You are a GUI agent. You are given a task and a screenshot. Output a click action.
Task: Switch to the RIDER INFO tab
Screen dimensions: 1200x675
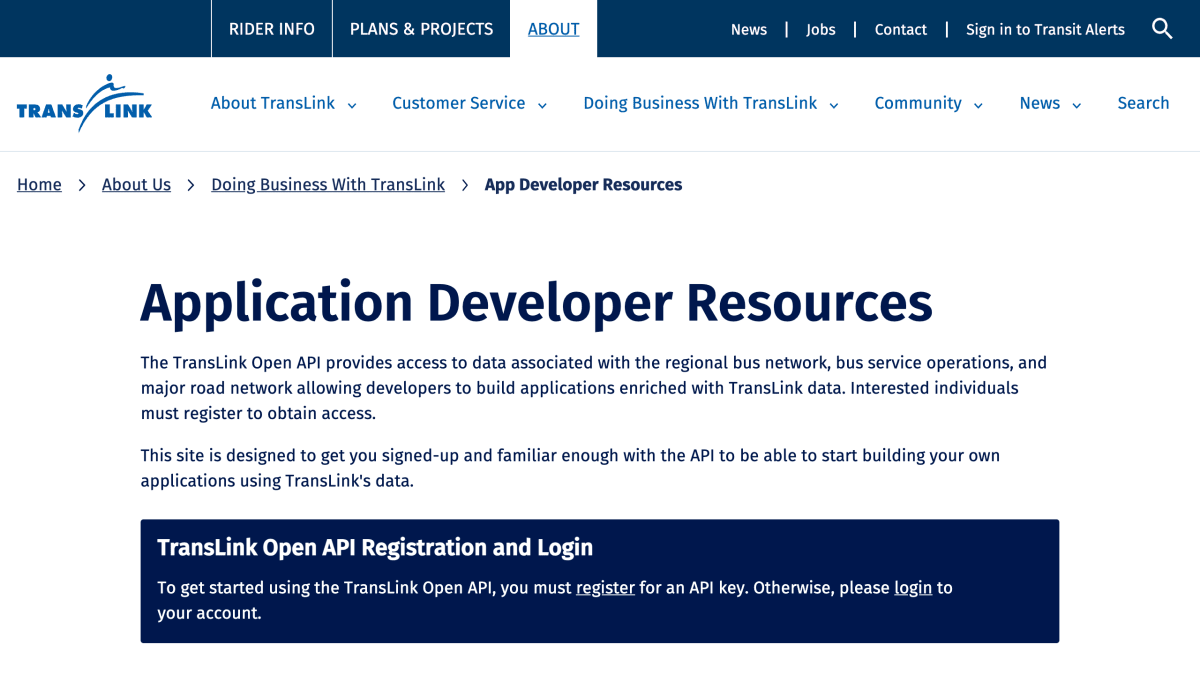[x=272, y=29]
